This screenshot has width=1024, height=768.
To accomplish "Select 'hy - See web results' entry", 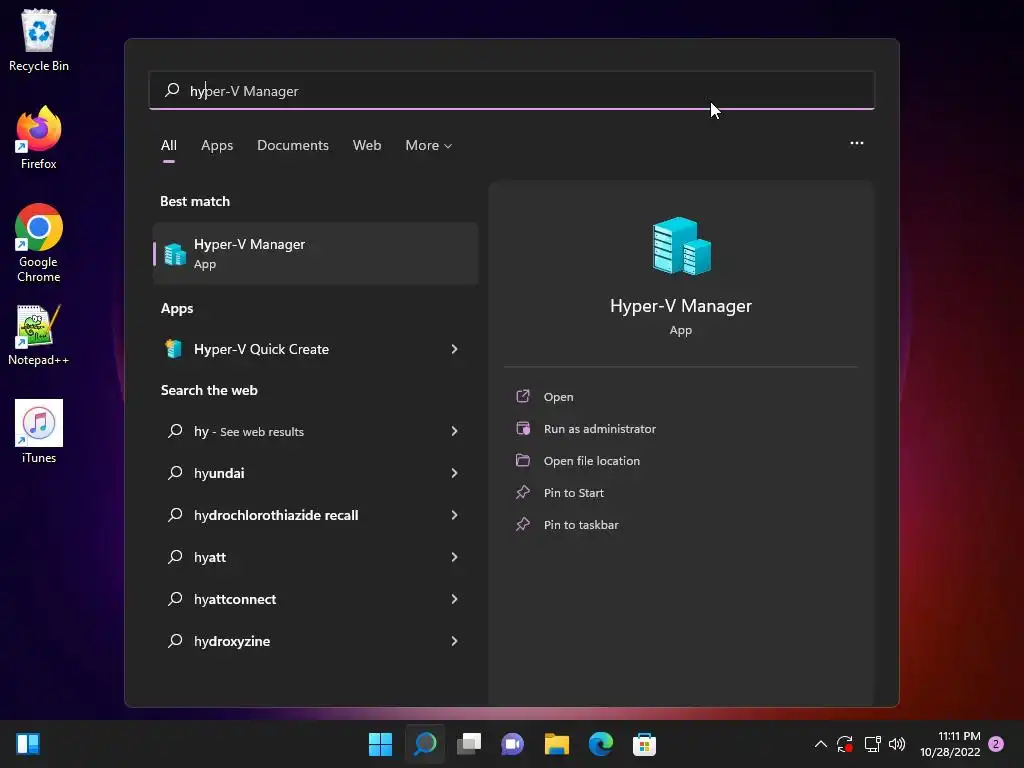I will coord(315,431).
